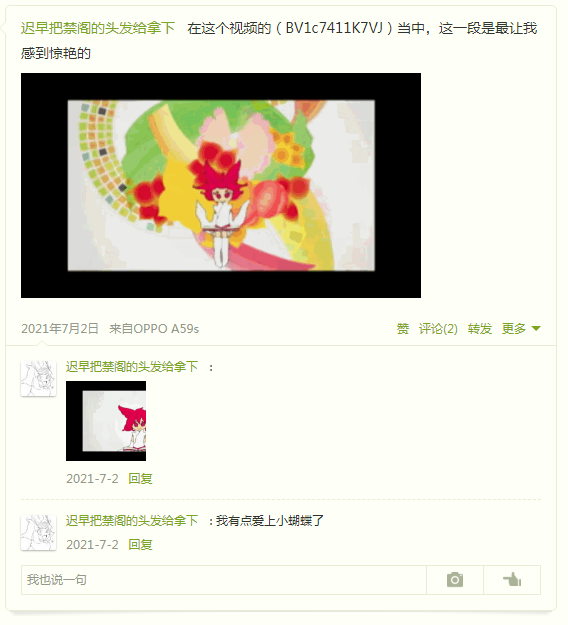Open 评论(2) comments link
Viewport: 568px width, 625px height.
coord(438,329)
